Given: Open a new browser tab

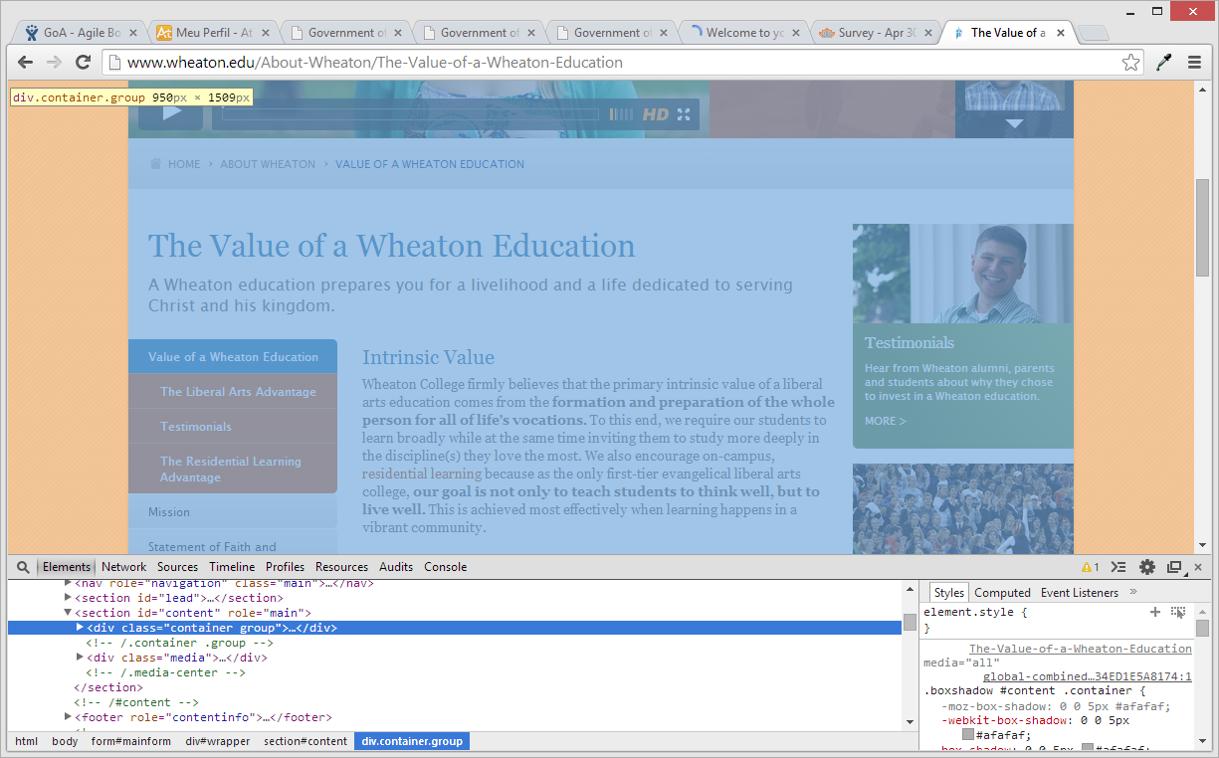Looking at the screenshot, I should (1094, 33).
